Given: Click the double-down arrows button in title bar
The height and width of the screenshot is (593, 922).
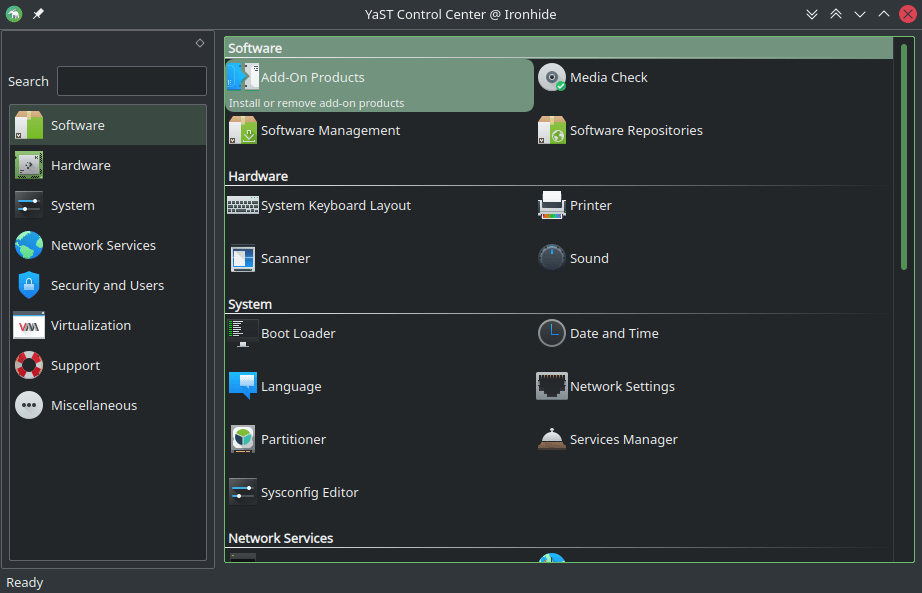Looking at the screenshot, I should coord(812,14).
